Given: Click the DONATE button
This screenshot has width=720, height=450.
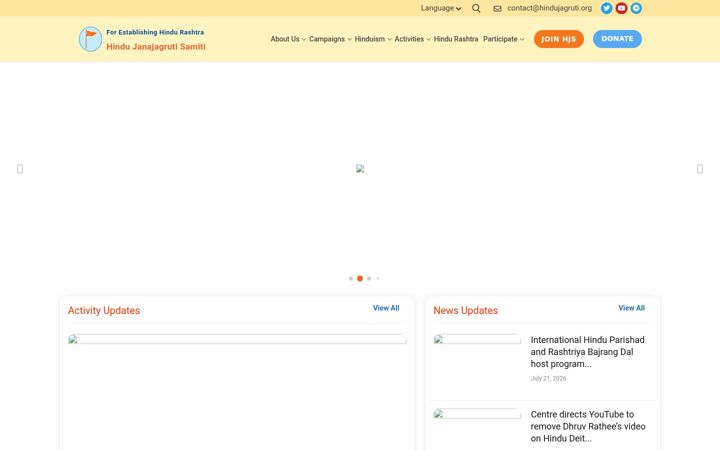Looking at the screenshot, I should [x=617, y=39].
